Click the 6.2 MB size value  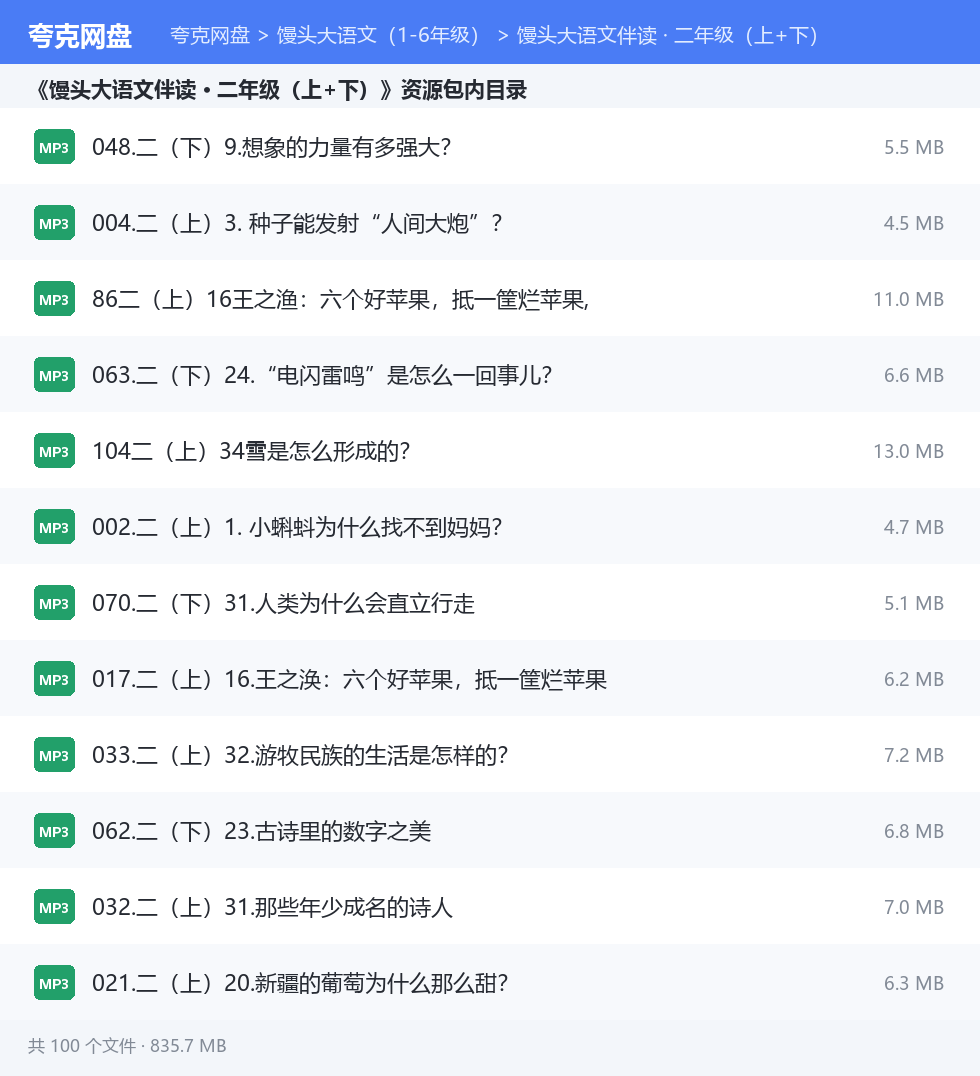pyautogui.click(x=913, y=679)
